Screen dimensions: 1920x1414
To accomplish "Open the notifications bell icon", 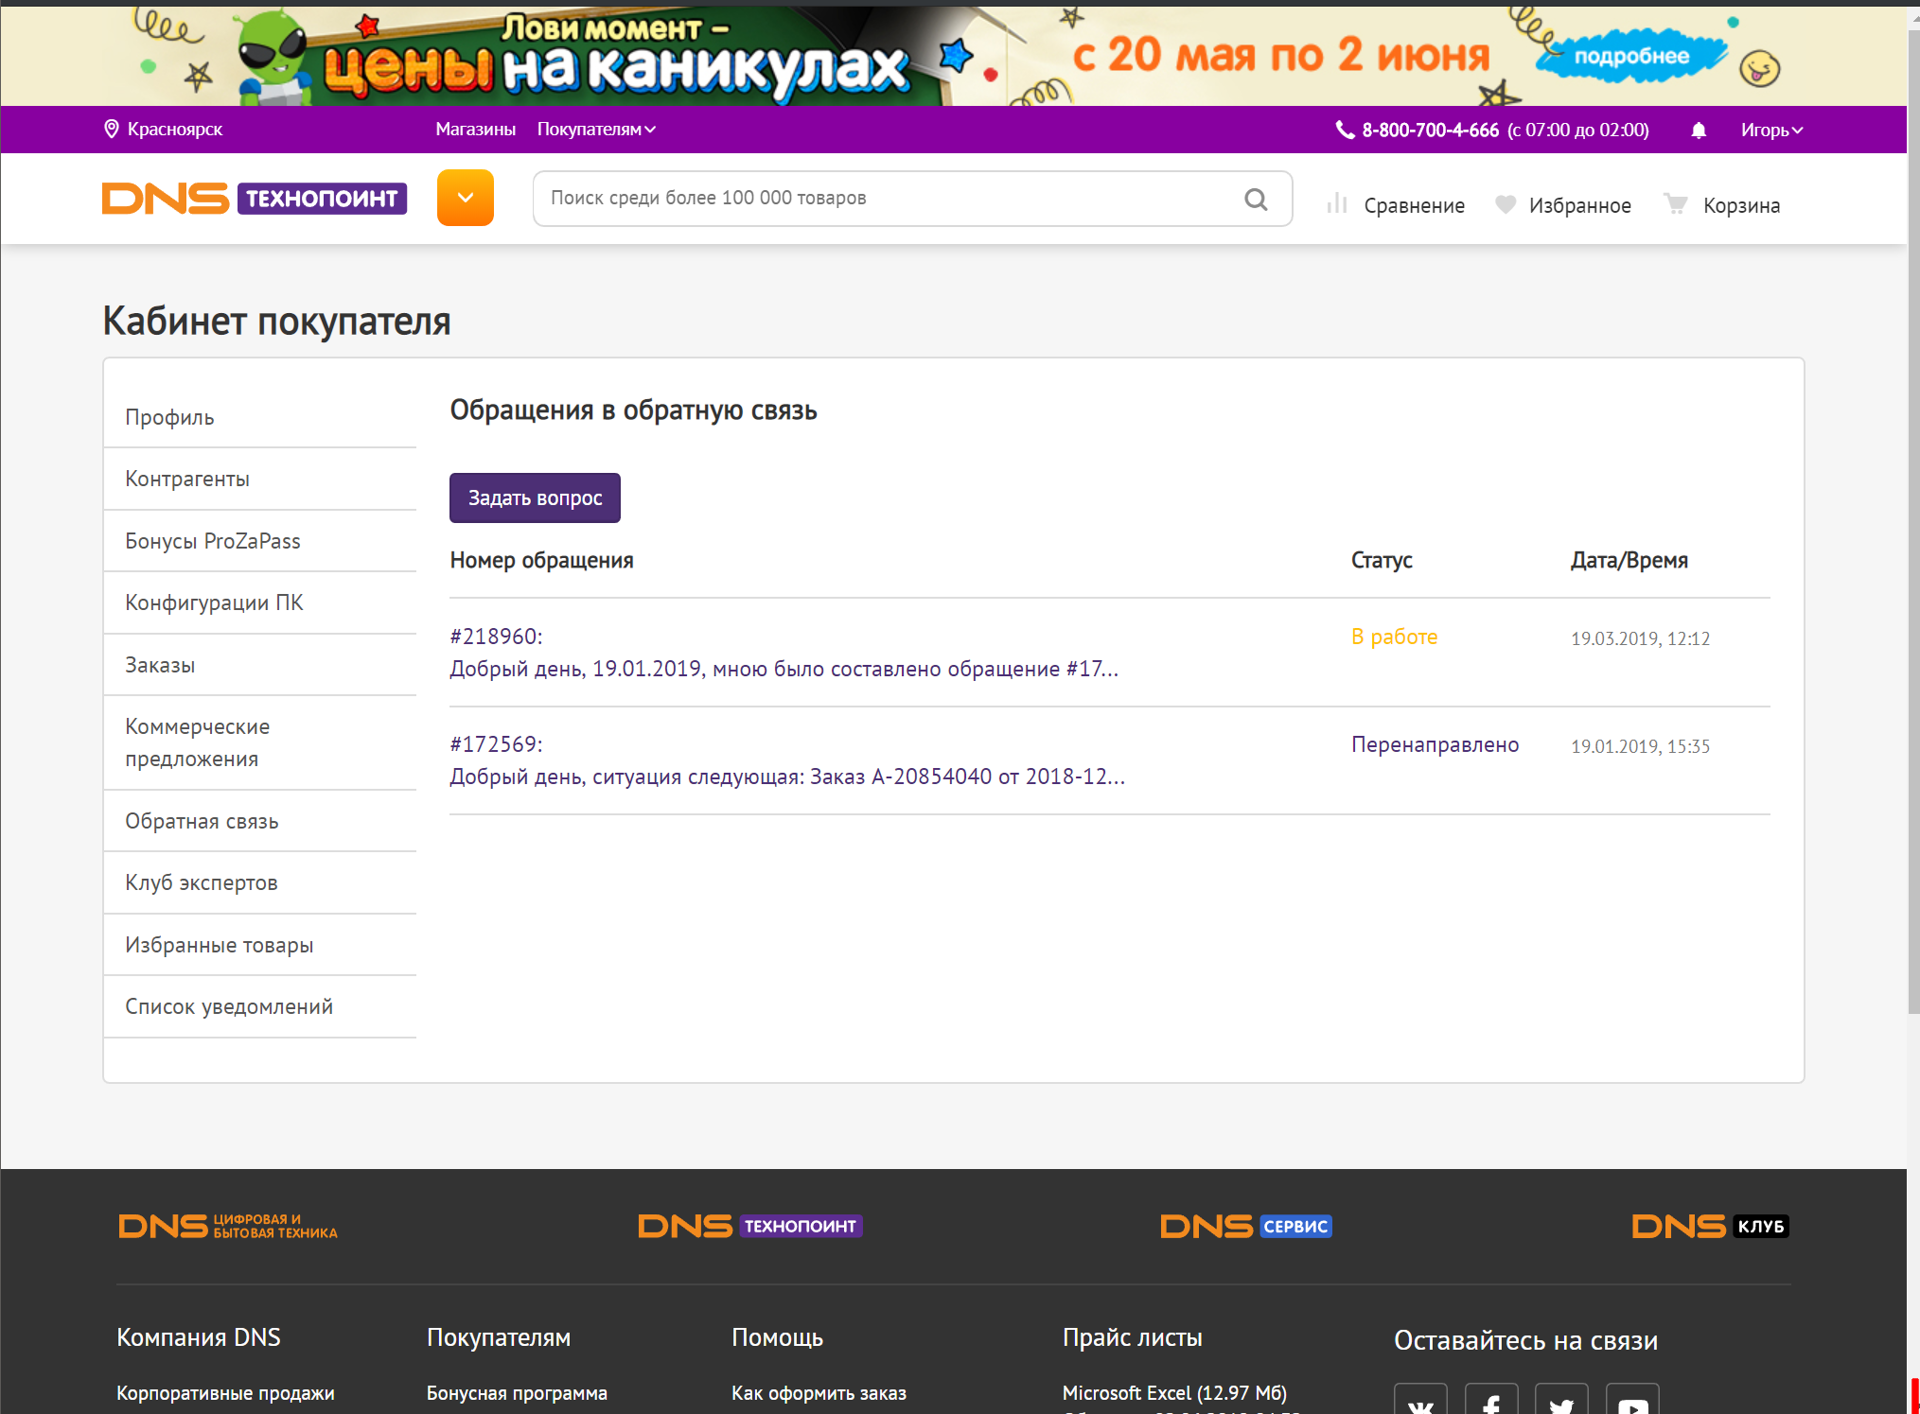I will pos(1698,130).
